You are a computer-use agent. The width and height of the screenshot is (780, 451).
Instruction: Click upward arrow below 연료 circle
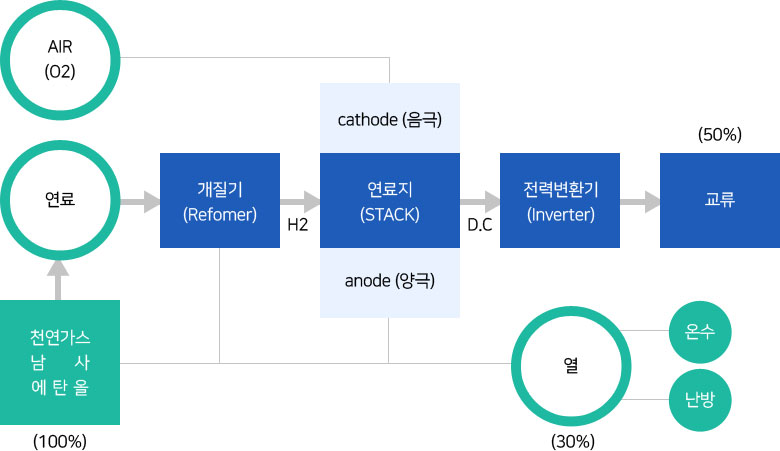coord(60,280)
